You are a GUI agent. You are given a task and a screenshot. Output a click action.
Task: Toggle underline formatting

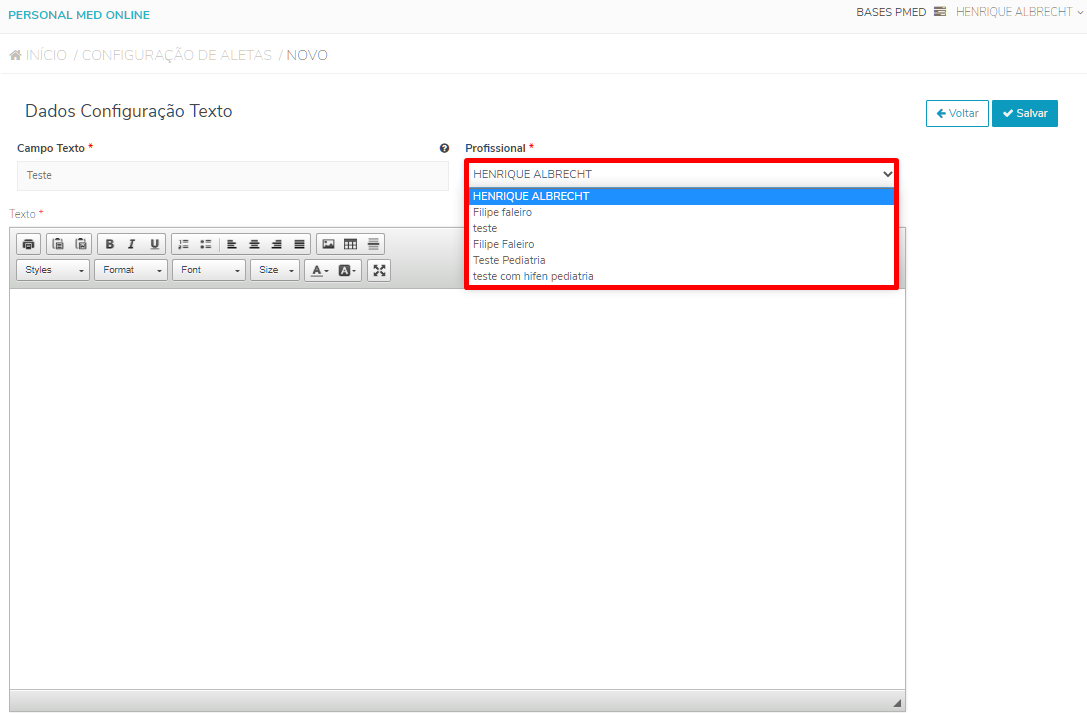pyautogui.click(x=154, y=244)
